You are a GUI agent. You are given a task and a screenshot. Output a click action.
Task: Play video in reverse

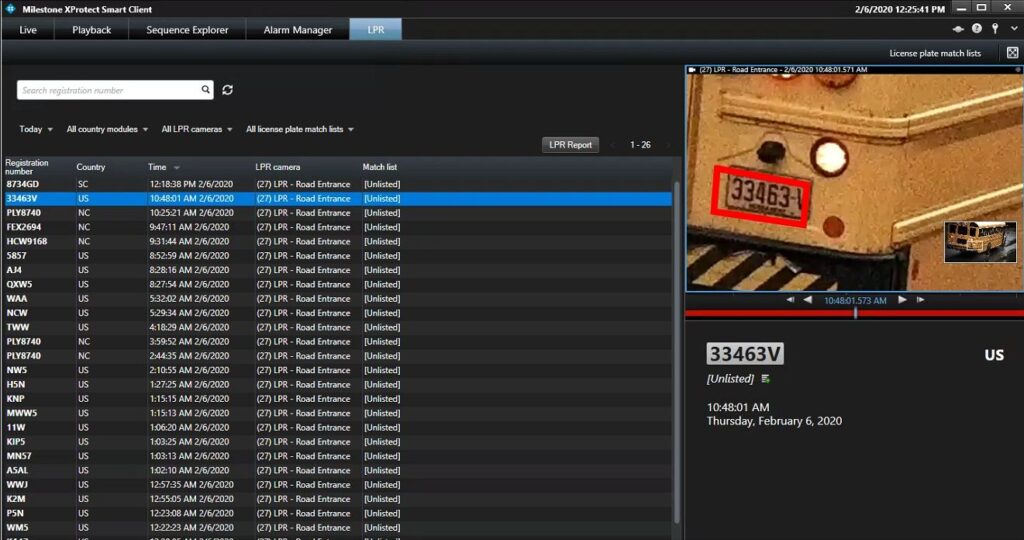[x=808, y=300]
